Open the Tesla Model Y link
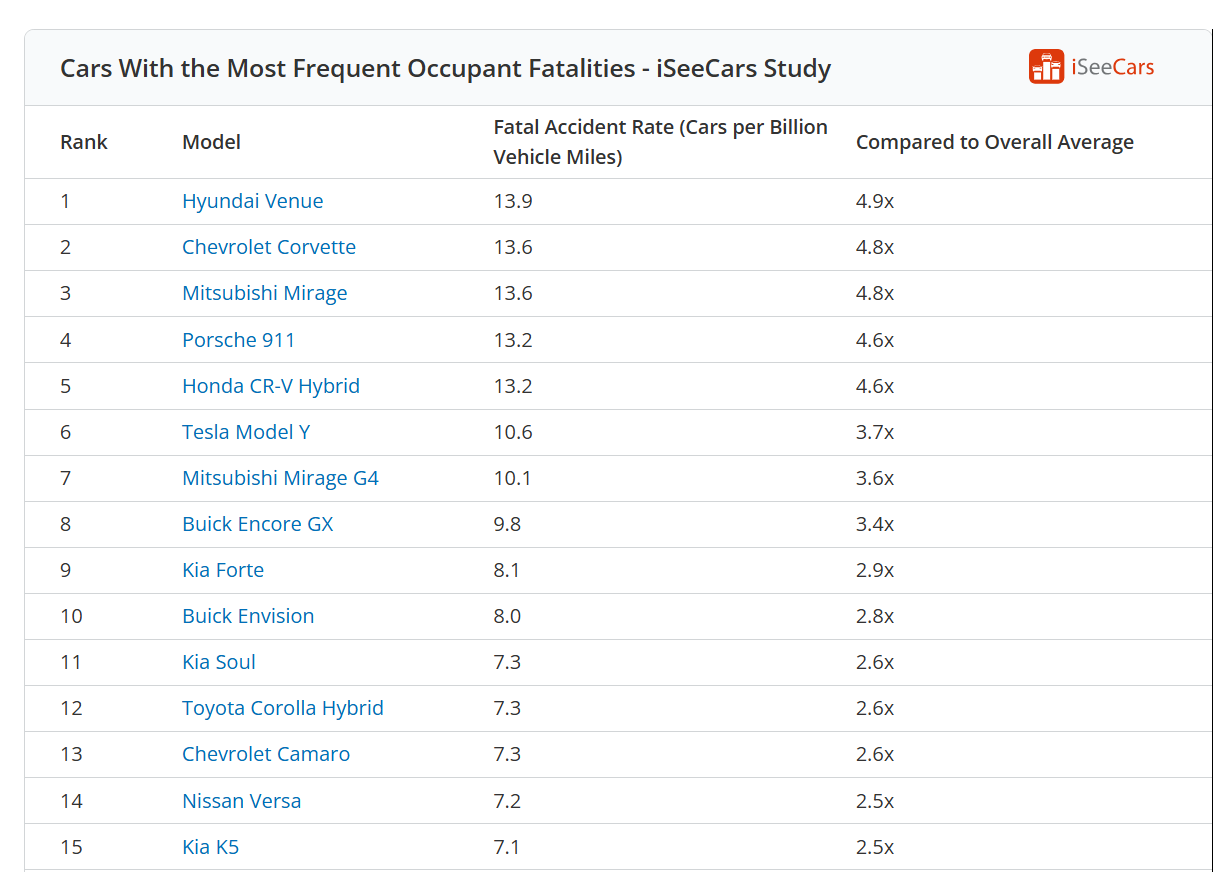The image size is (1231, 872). coord(246,432)
